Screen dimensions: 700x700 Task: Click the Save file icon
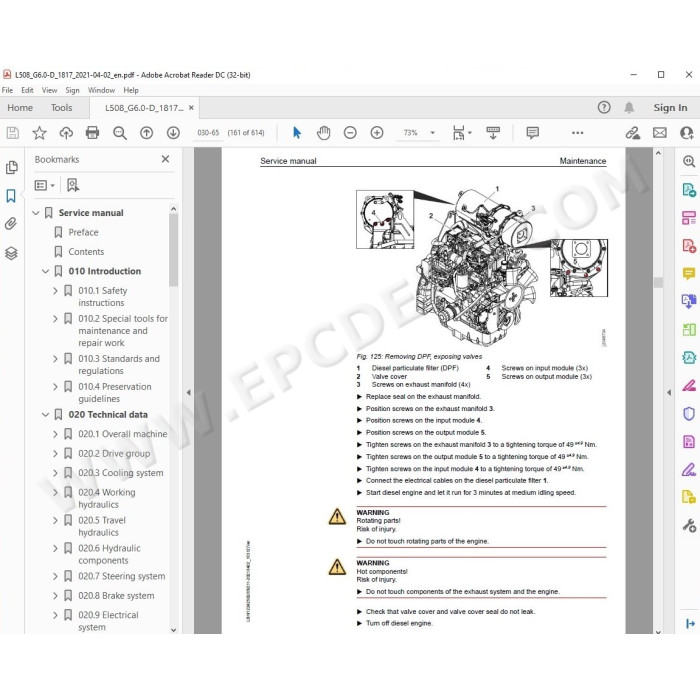[x=12, y=133]
